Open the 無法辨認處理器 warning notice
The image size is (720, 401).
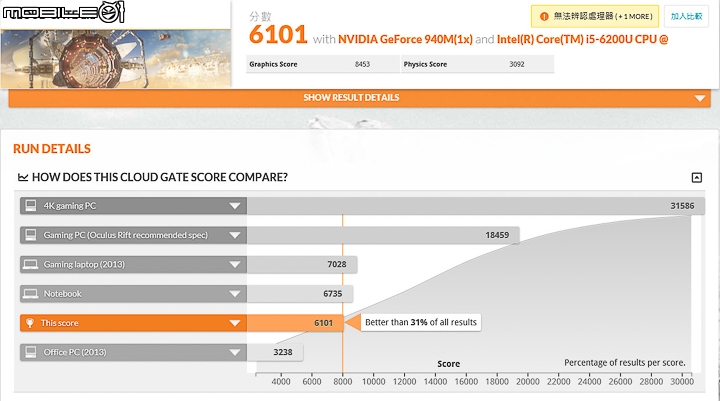[595, 17]
